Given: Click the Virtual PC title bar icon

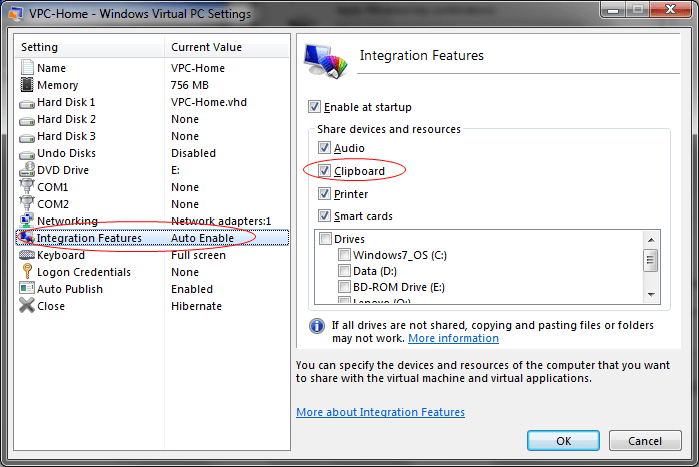Looking at the screenshot, I should pos(16,14).
